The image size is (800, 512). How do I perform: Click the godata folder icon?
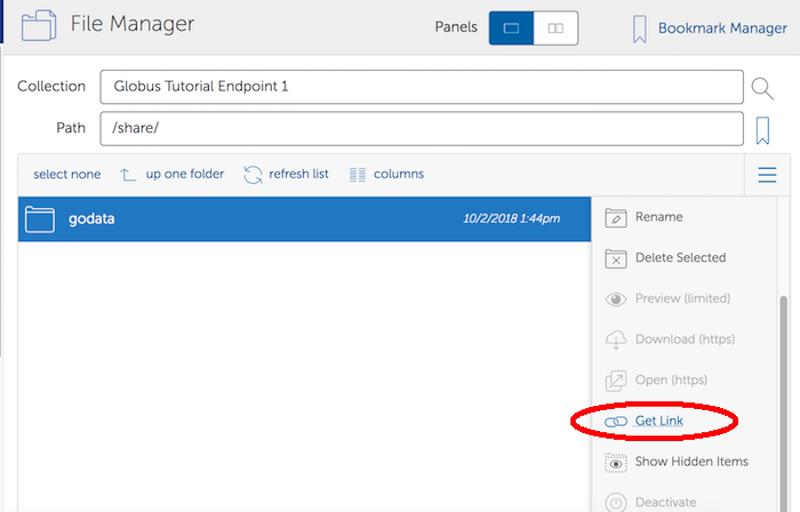click(x=40, y=219)
